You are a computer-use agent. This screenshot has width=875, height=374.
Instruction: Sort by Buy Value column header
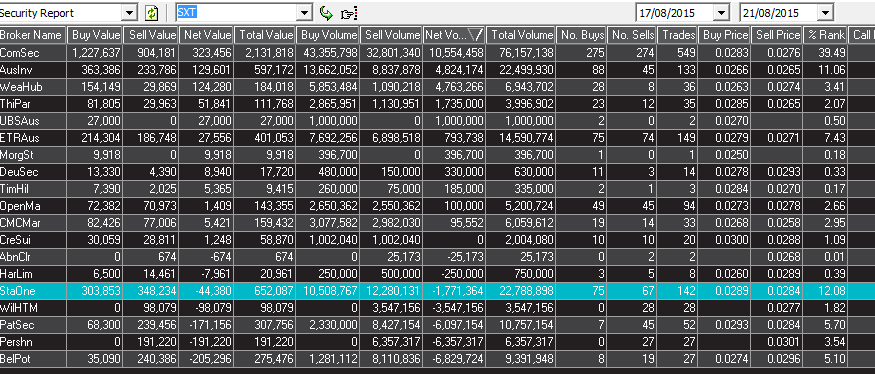coord(95,35)
